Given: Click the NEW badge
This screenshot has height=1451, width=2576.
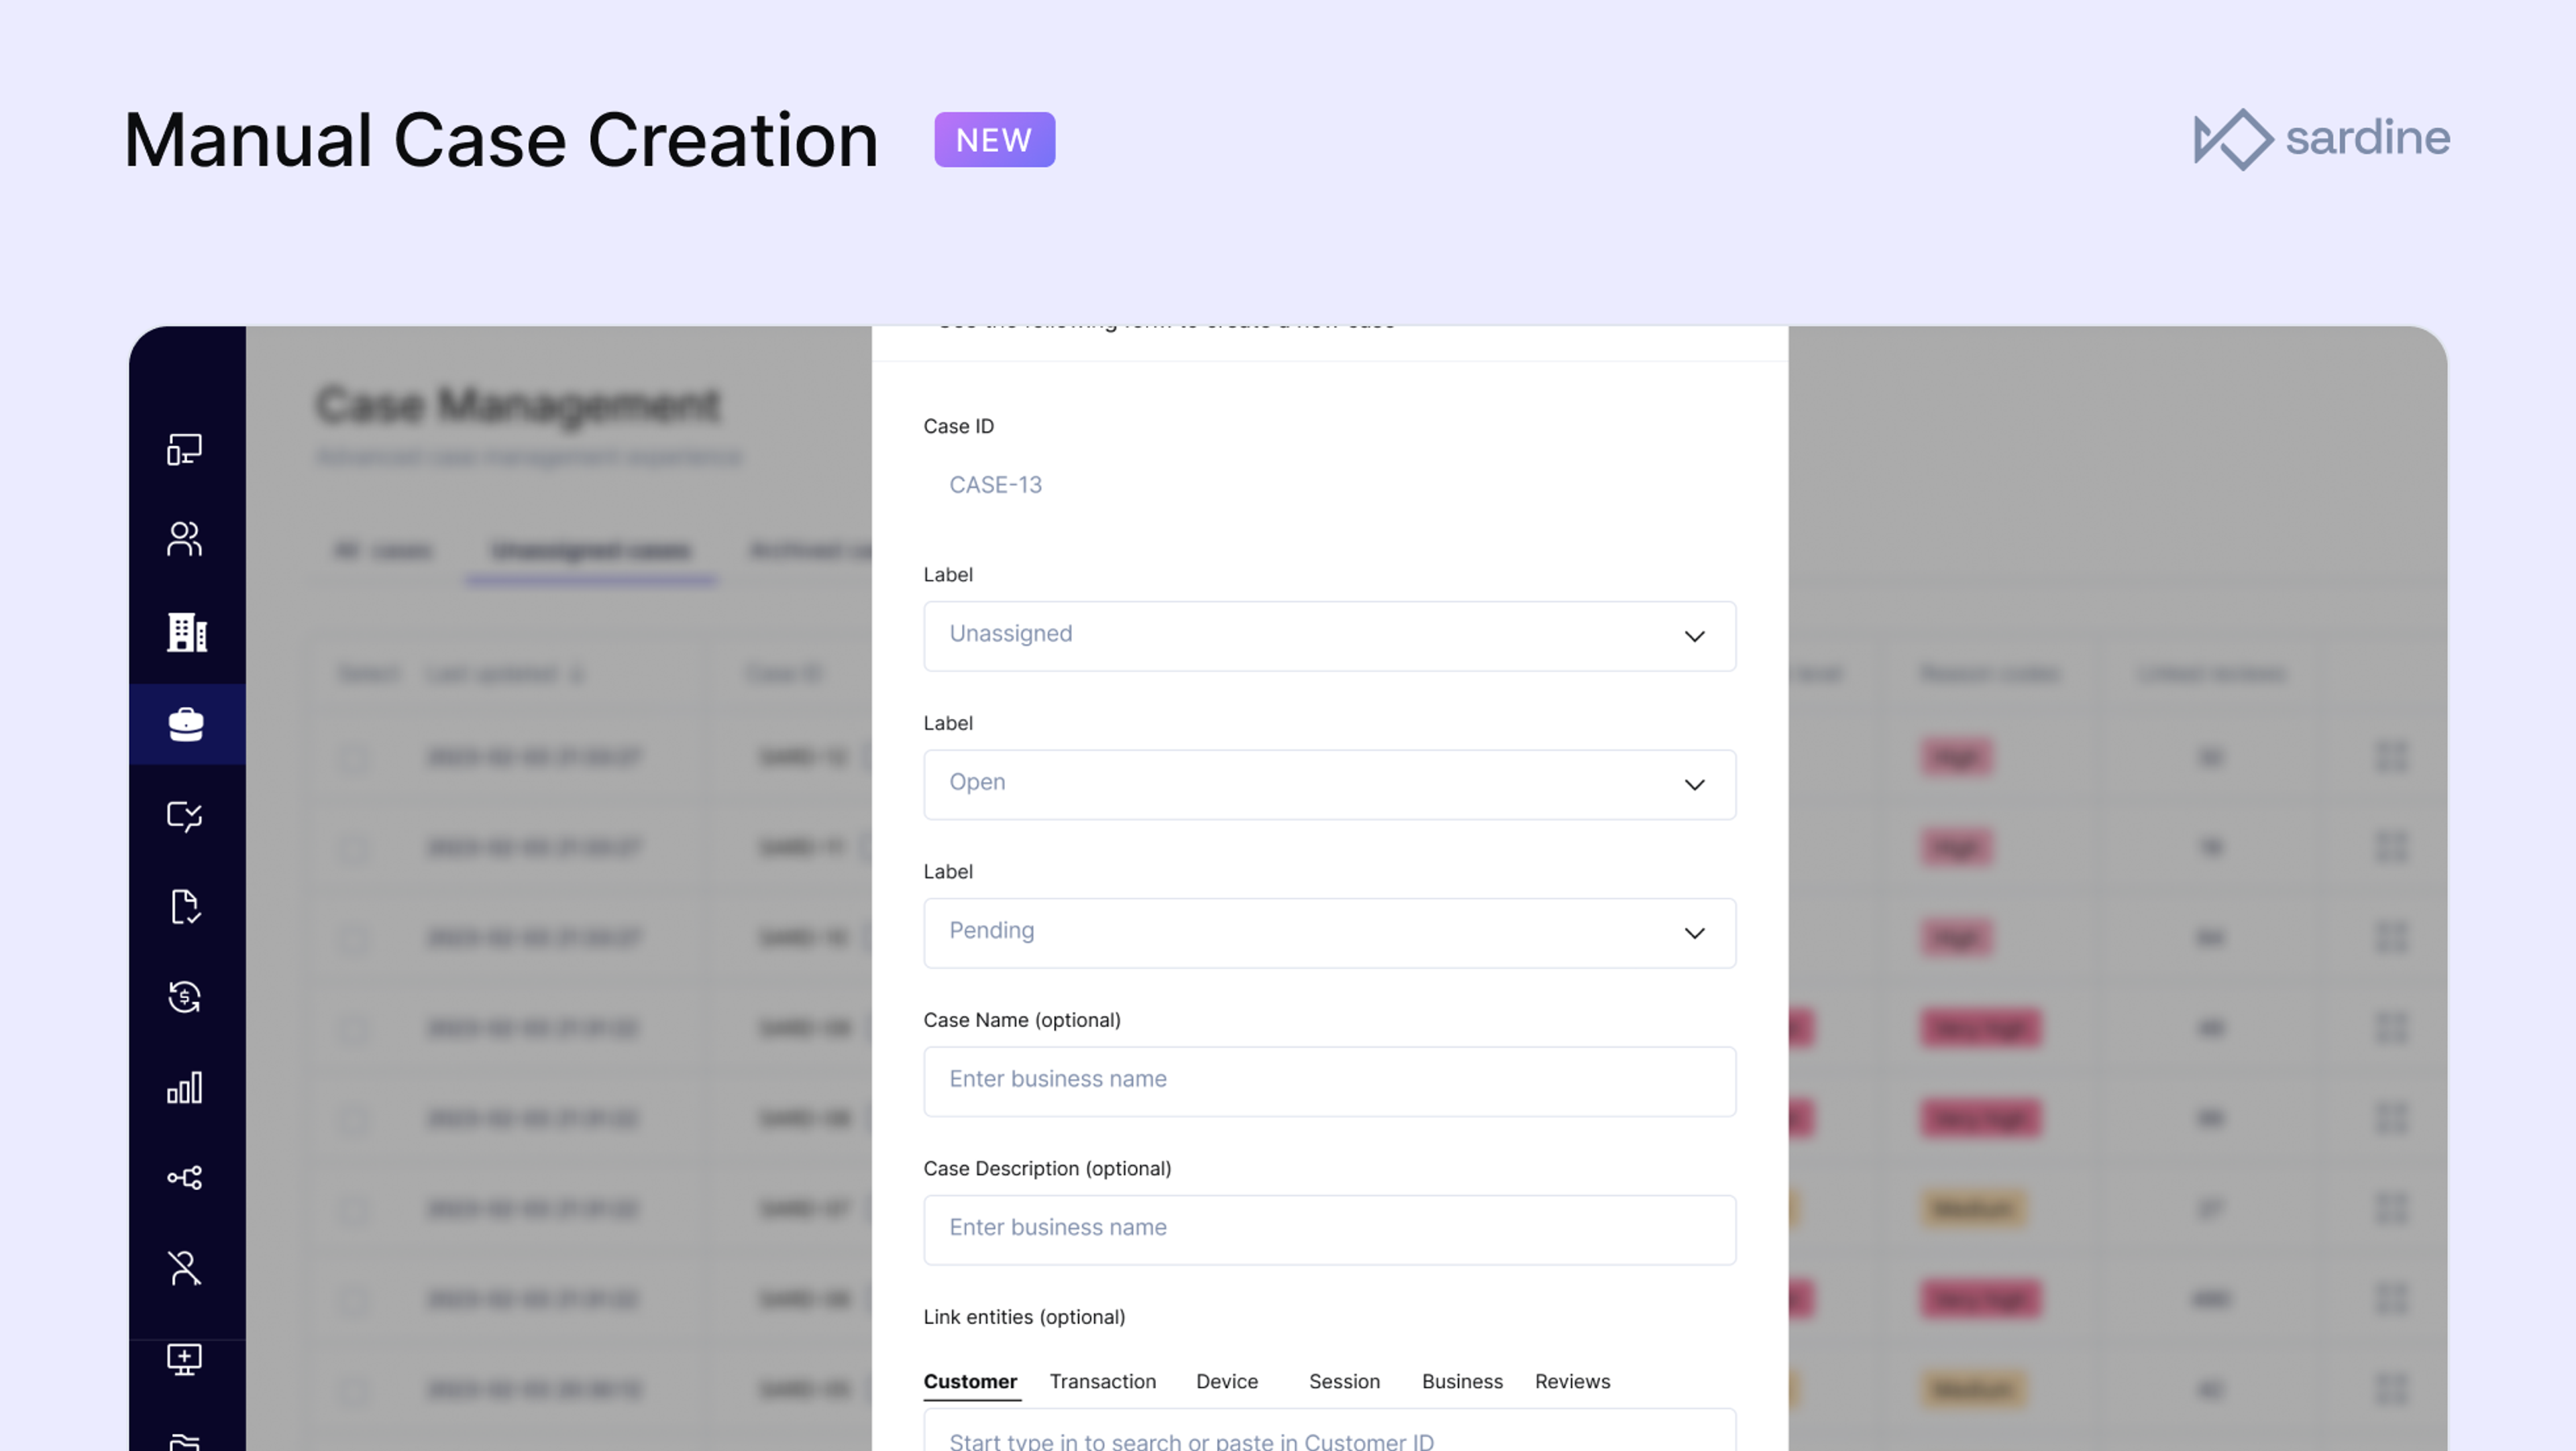Looking at the screenshot, I should pyautogui.click(x=994, y=140).
